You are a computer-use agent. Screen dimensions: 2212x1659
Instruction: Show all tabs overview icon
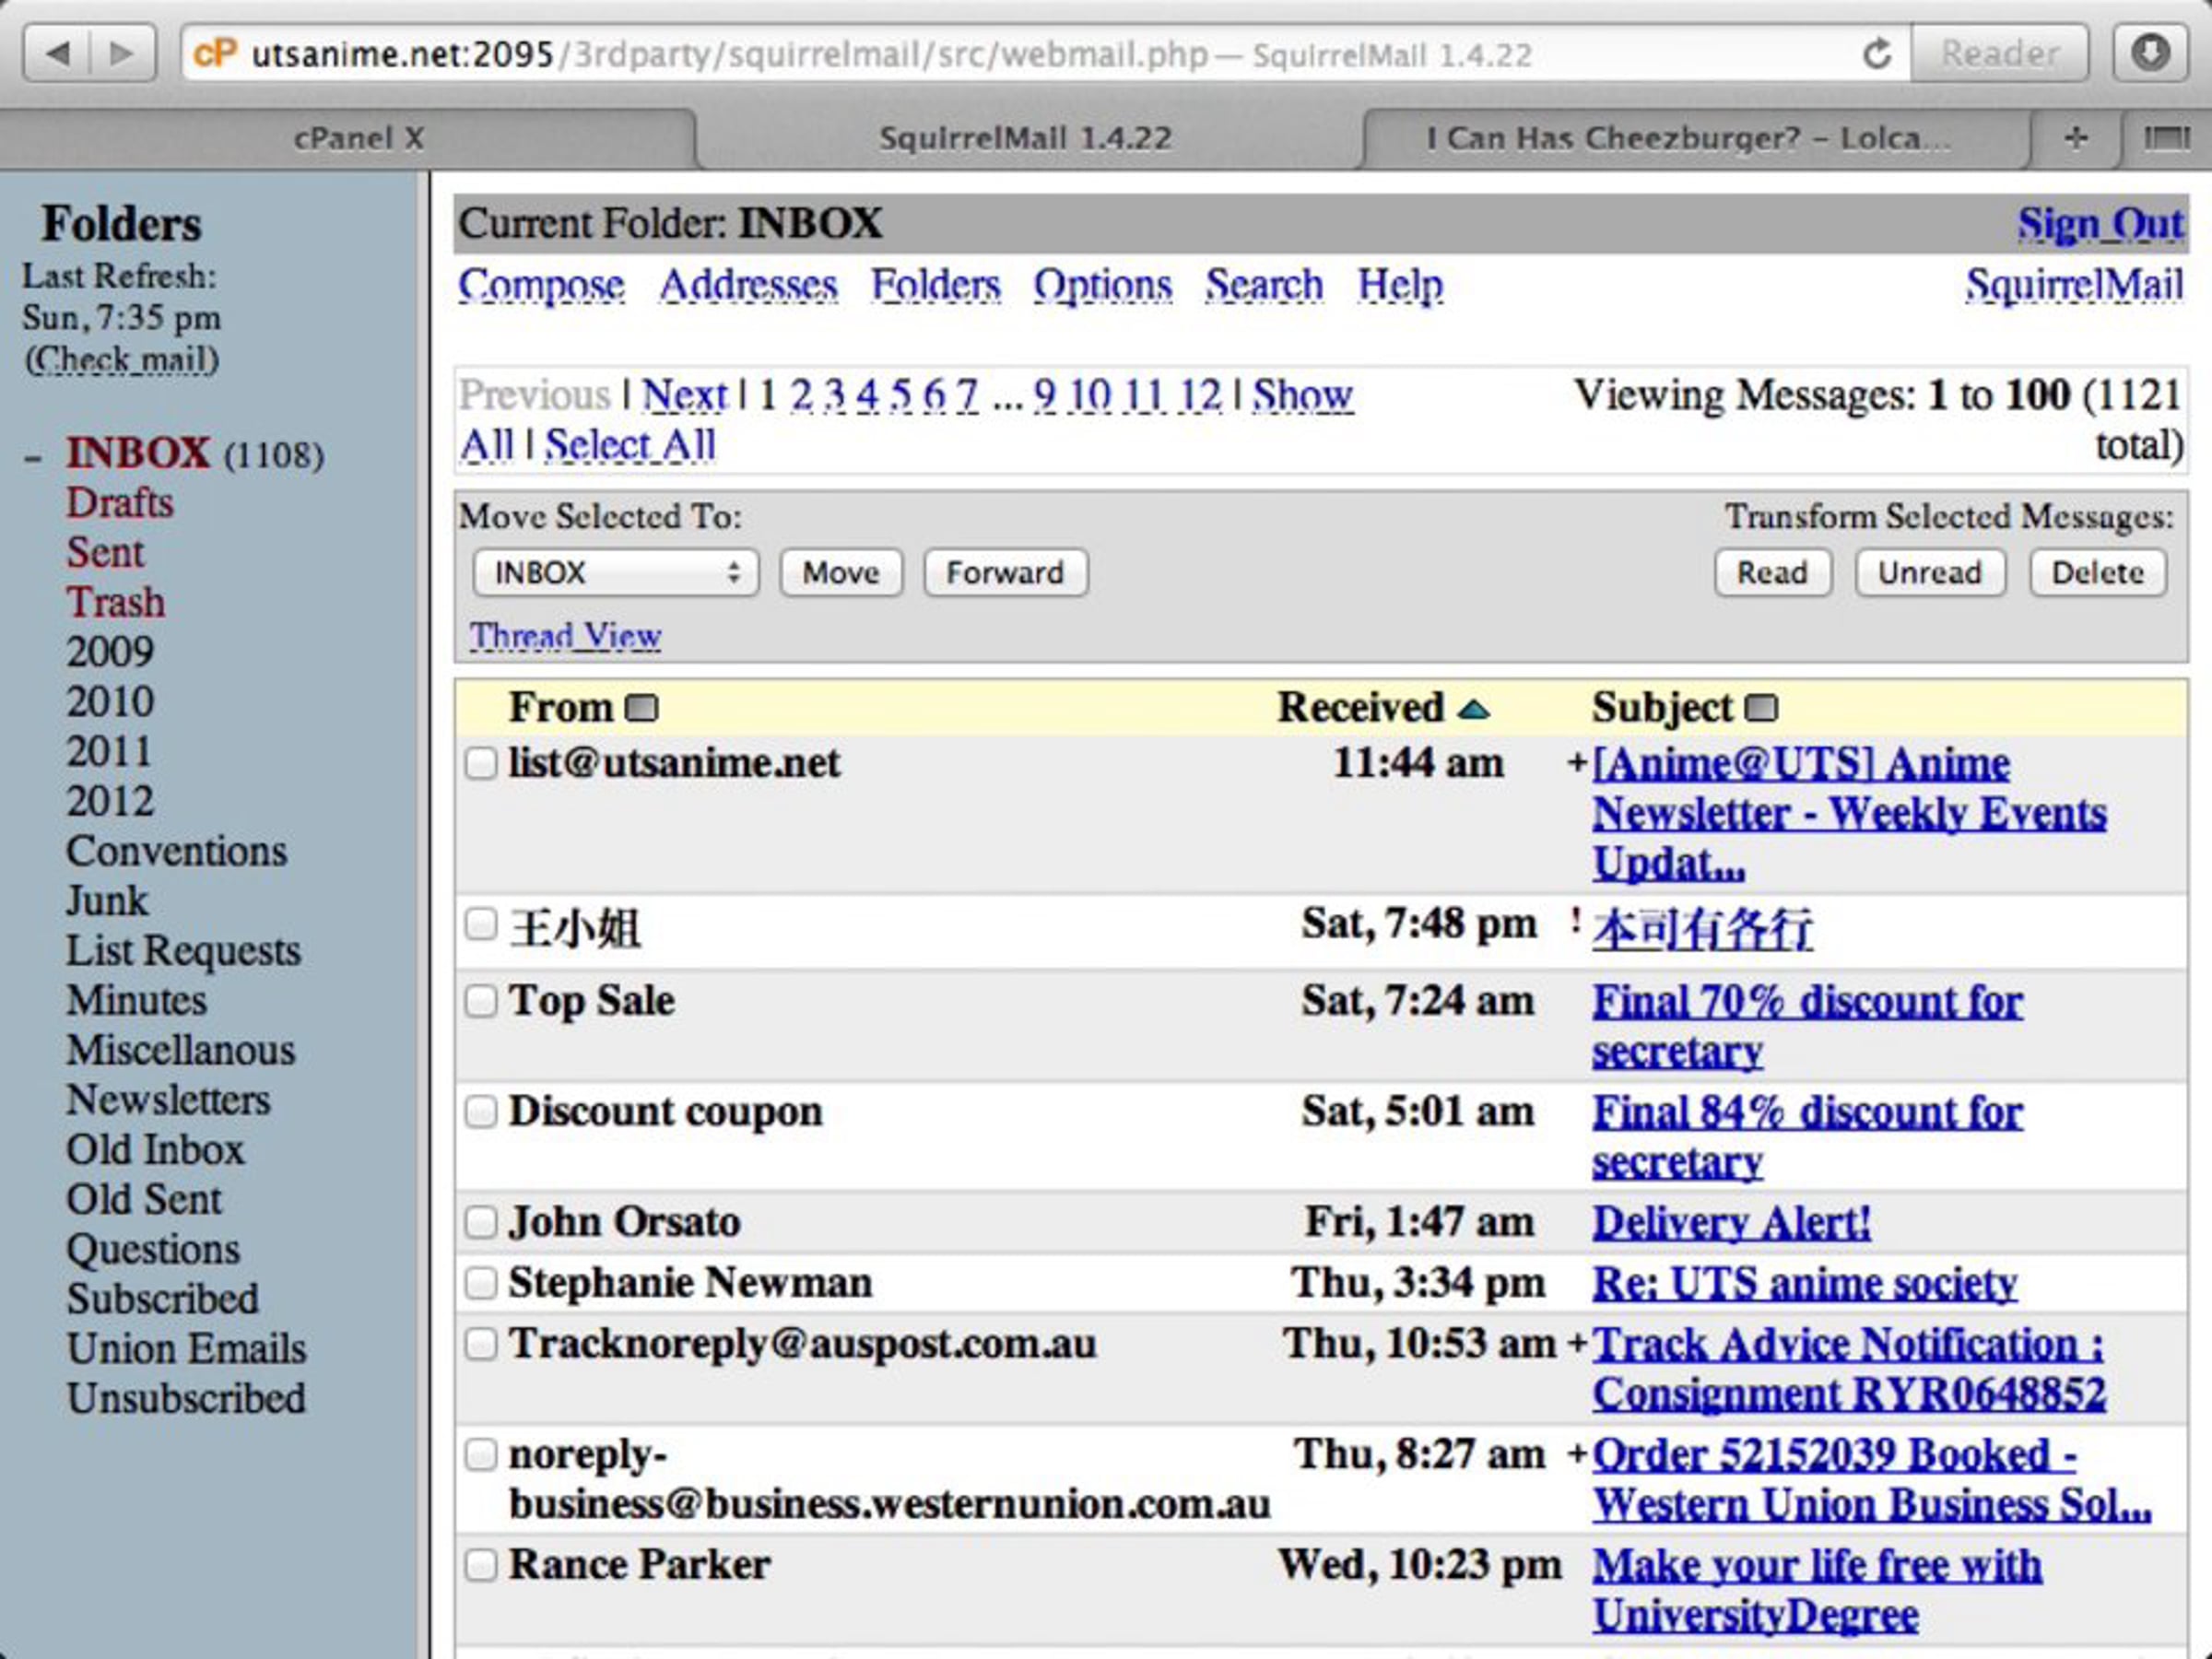click(2166, 138)
